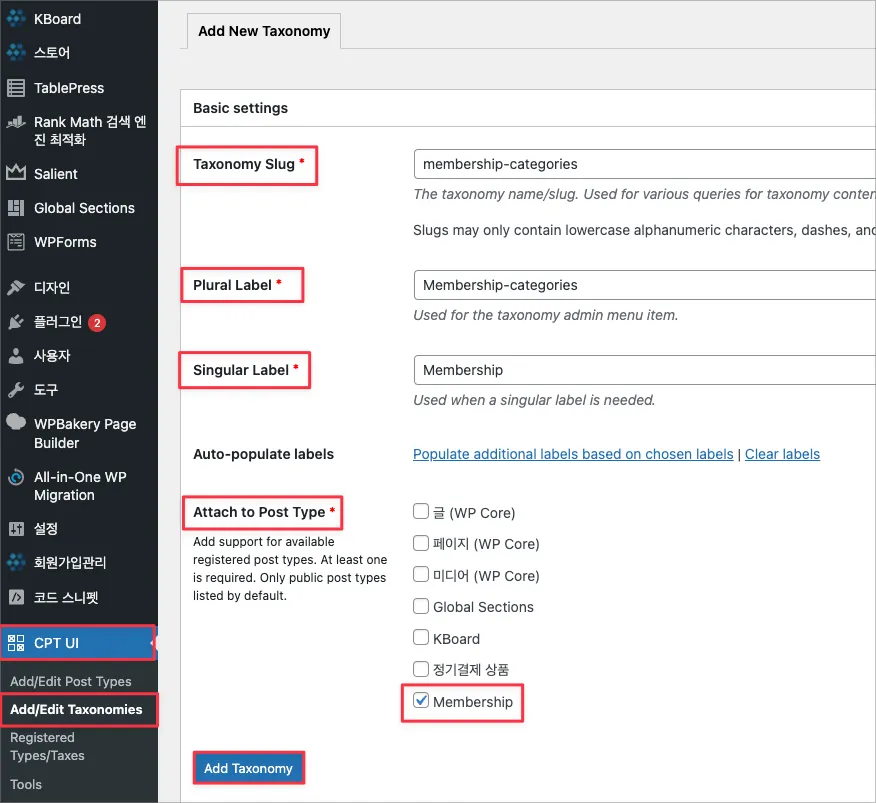Click the WPBakery Page Builder cloud icon
The image size is (876, 803).
[16, 423]
